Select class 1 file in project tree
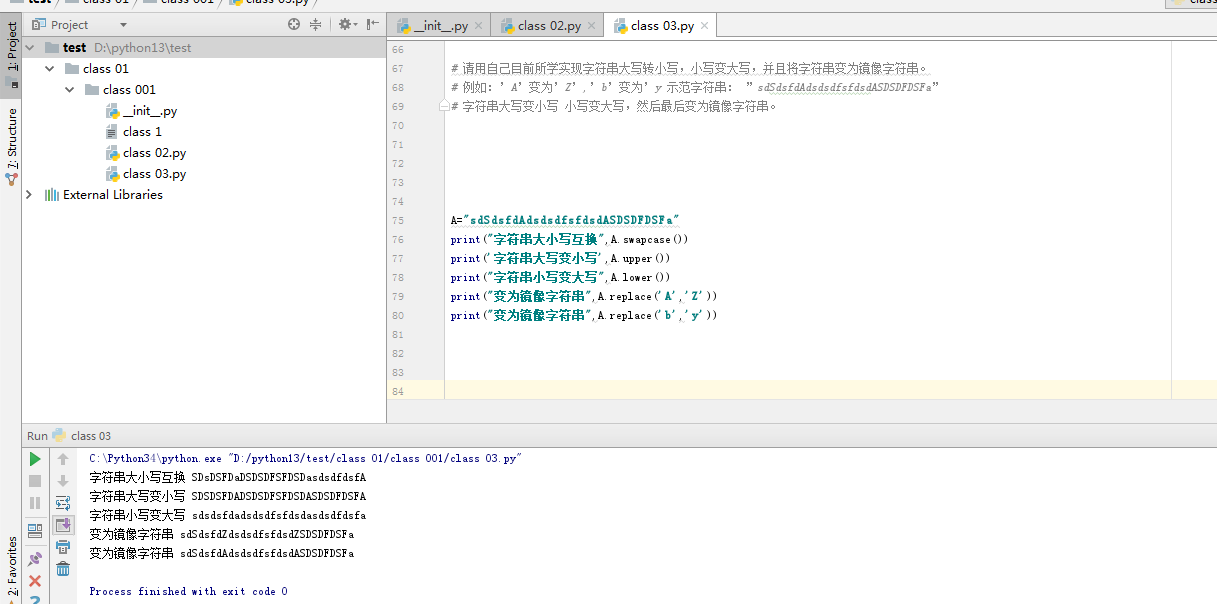The height and width of the screenshot is (604, 1217). click(142, 132)
